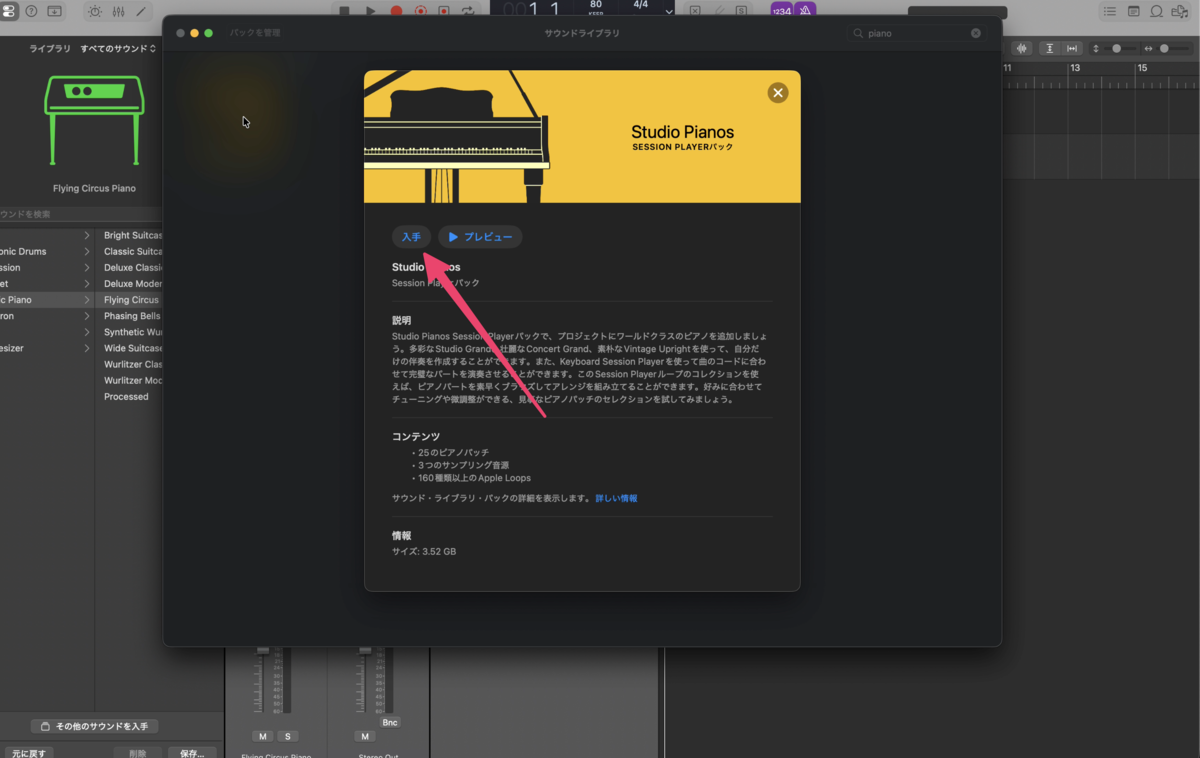Play the プレビュー preview of Studio Pianos
Image resolution: width=1200 pixels, height=758 pixels.
point(480,237)
